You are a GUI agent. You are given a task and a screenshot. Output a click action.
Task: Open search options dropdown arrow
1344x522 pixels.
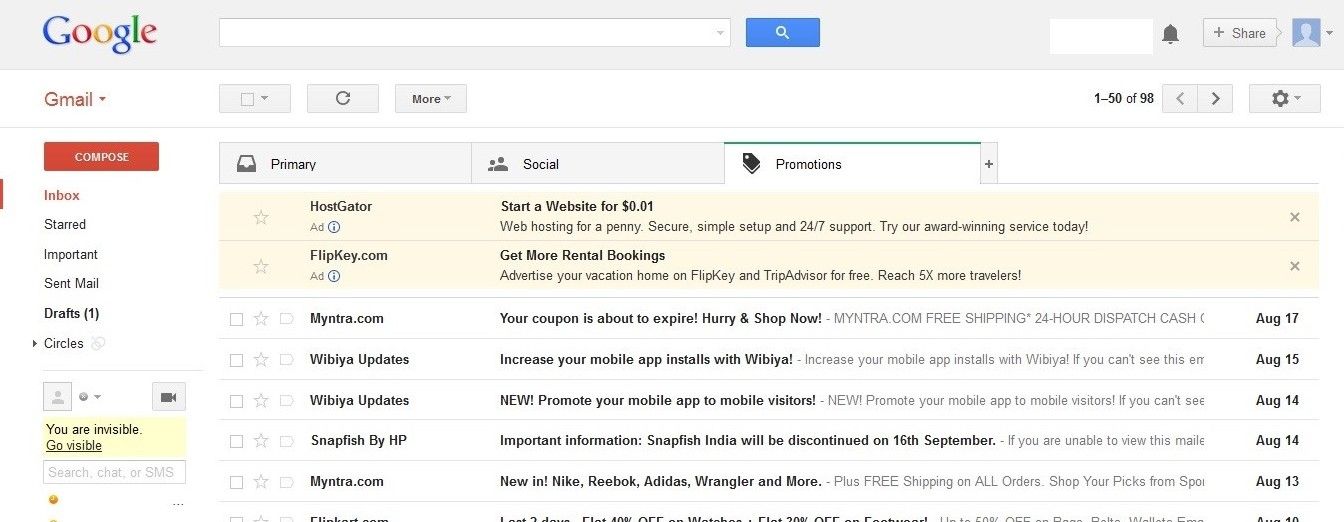(720, 33)
